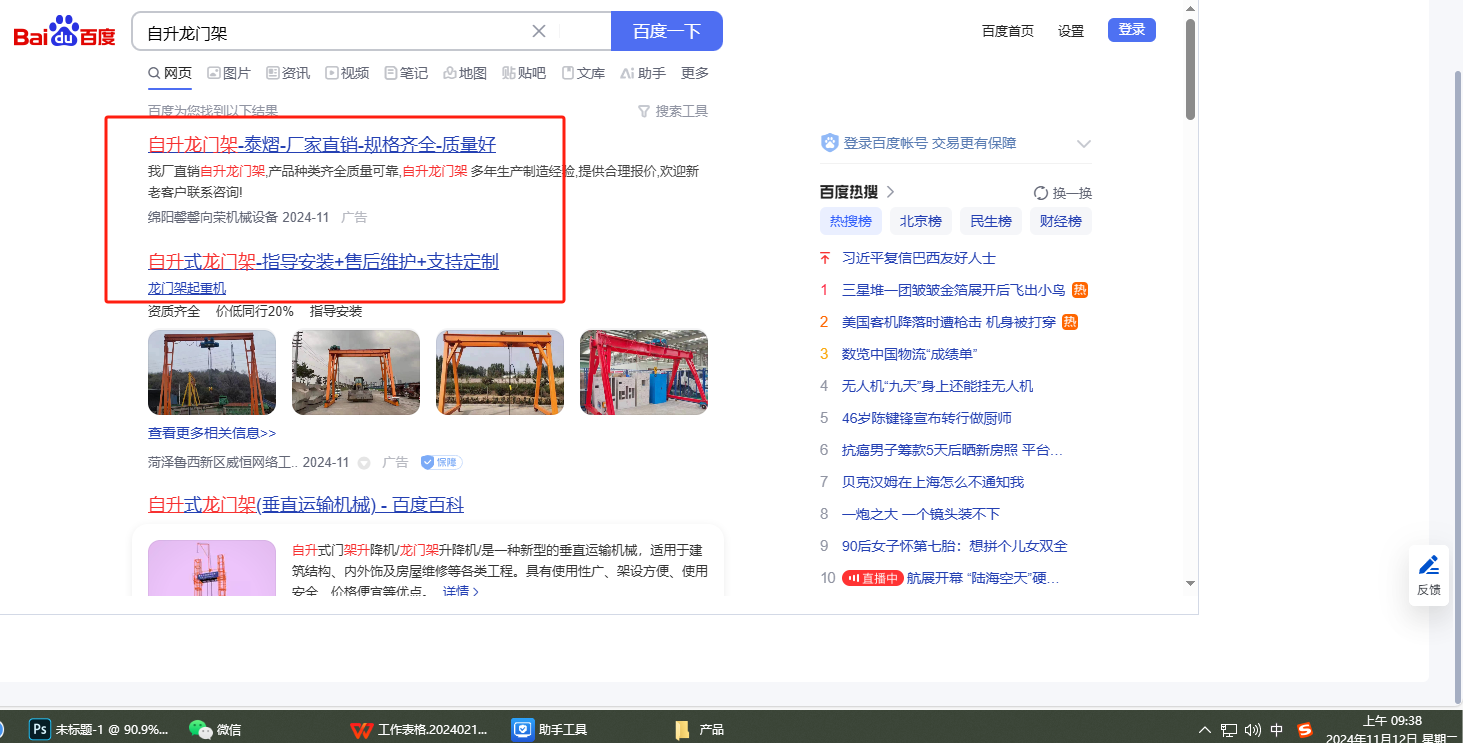Screen dimensions: 1463x743
Task: Expand the chevron next to 交易更有保障
Action: coord(1084,144)
